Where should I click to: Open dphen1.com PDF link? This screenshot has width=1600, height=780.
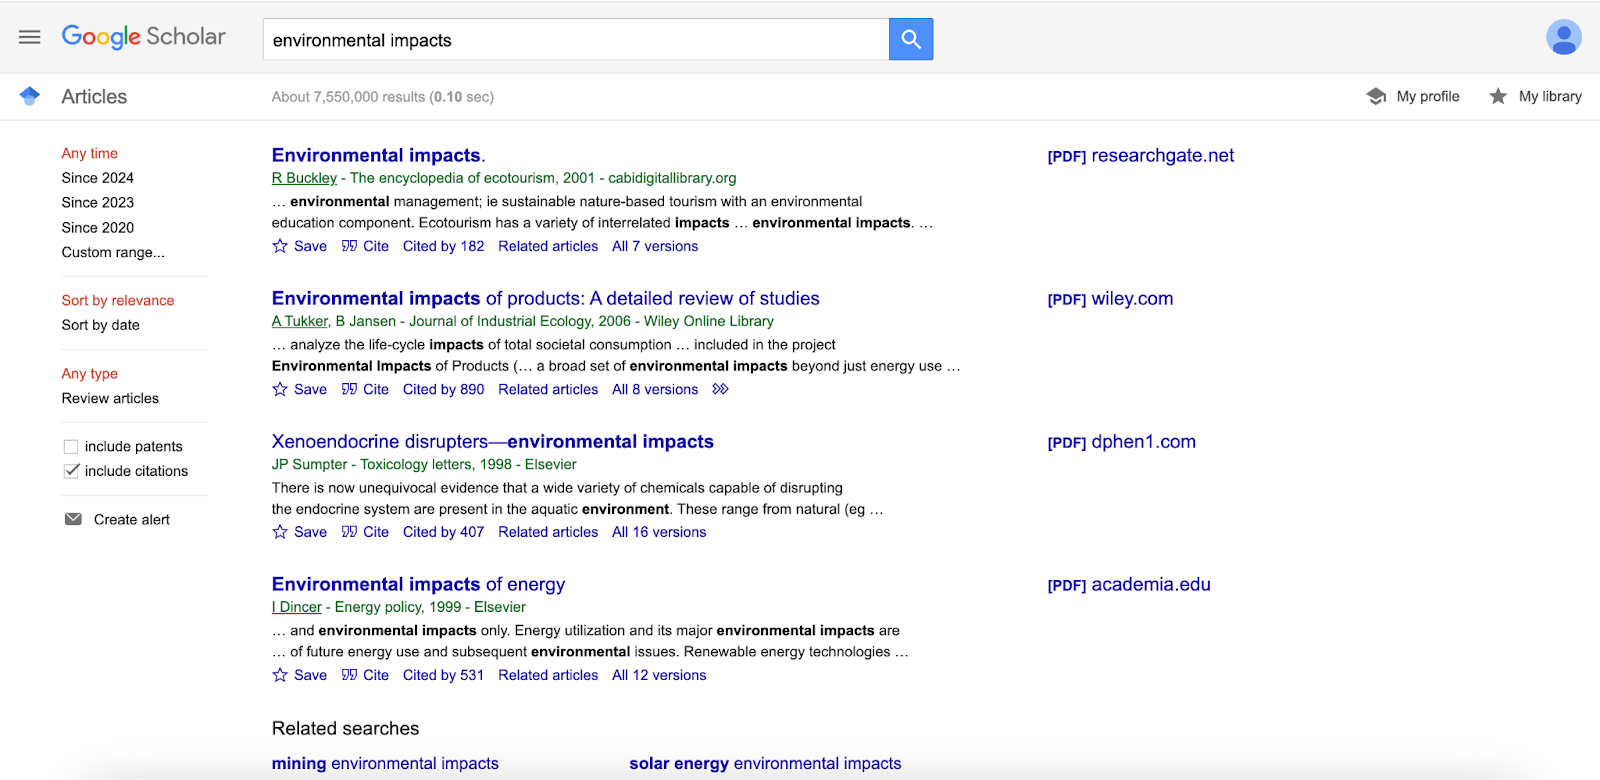tap(1121, 441)
